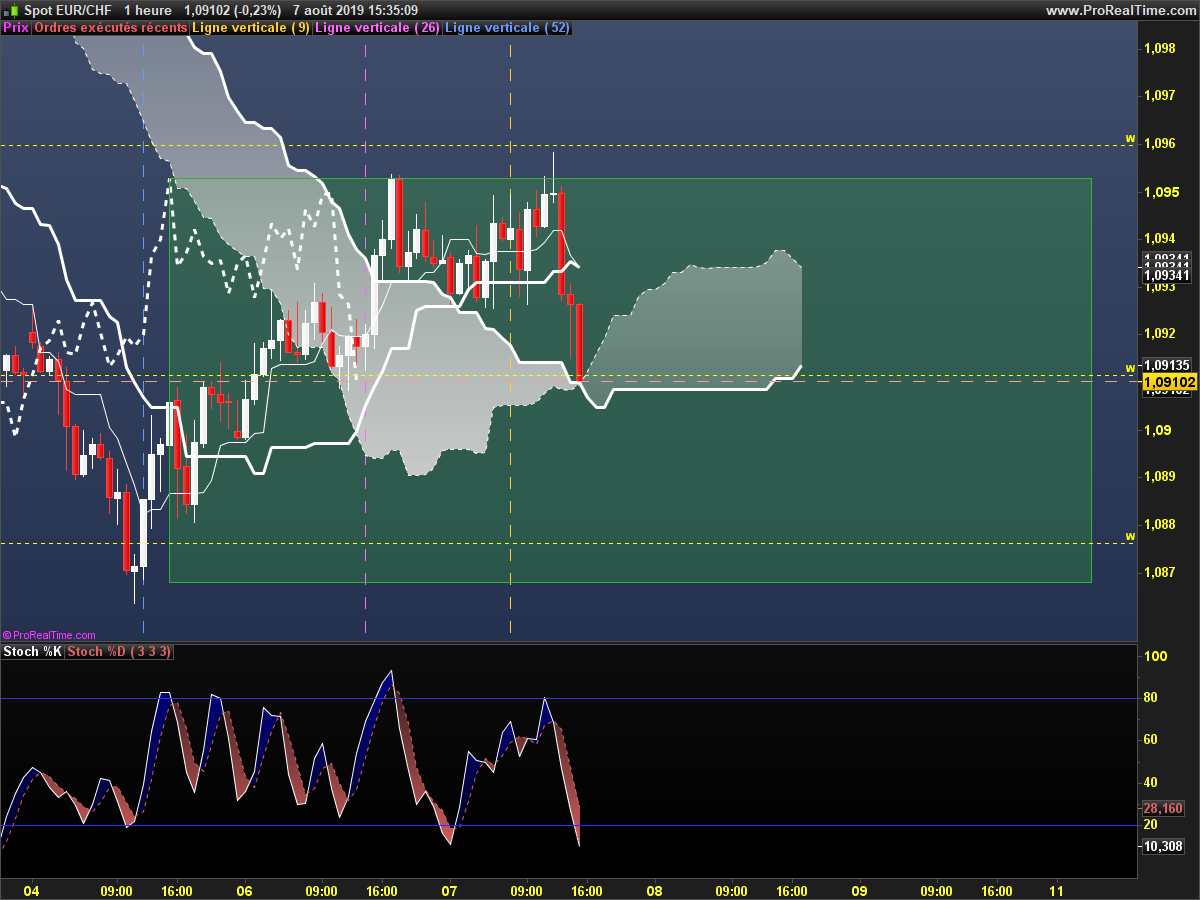Select the Stoch %D (3 3 3) label

(120, 652)
